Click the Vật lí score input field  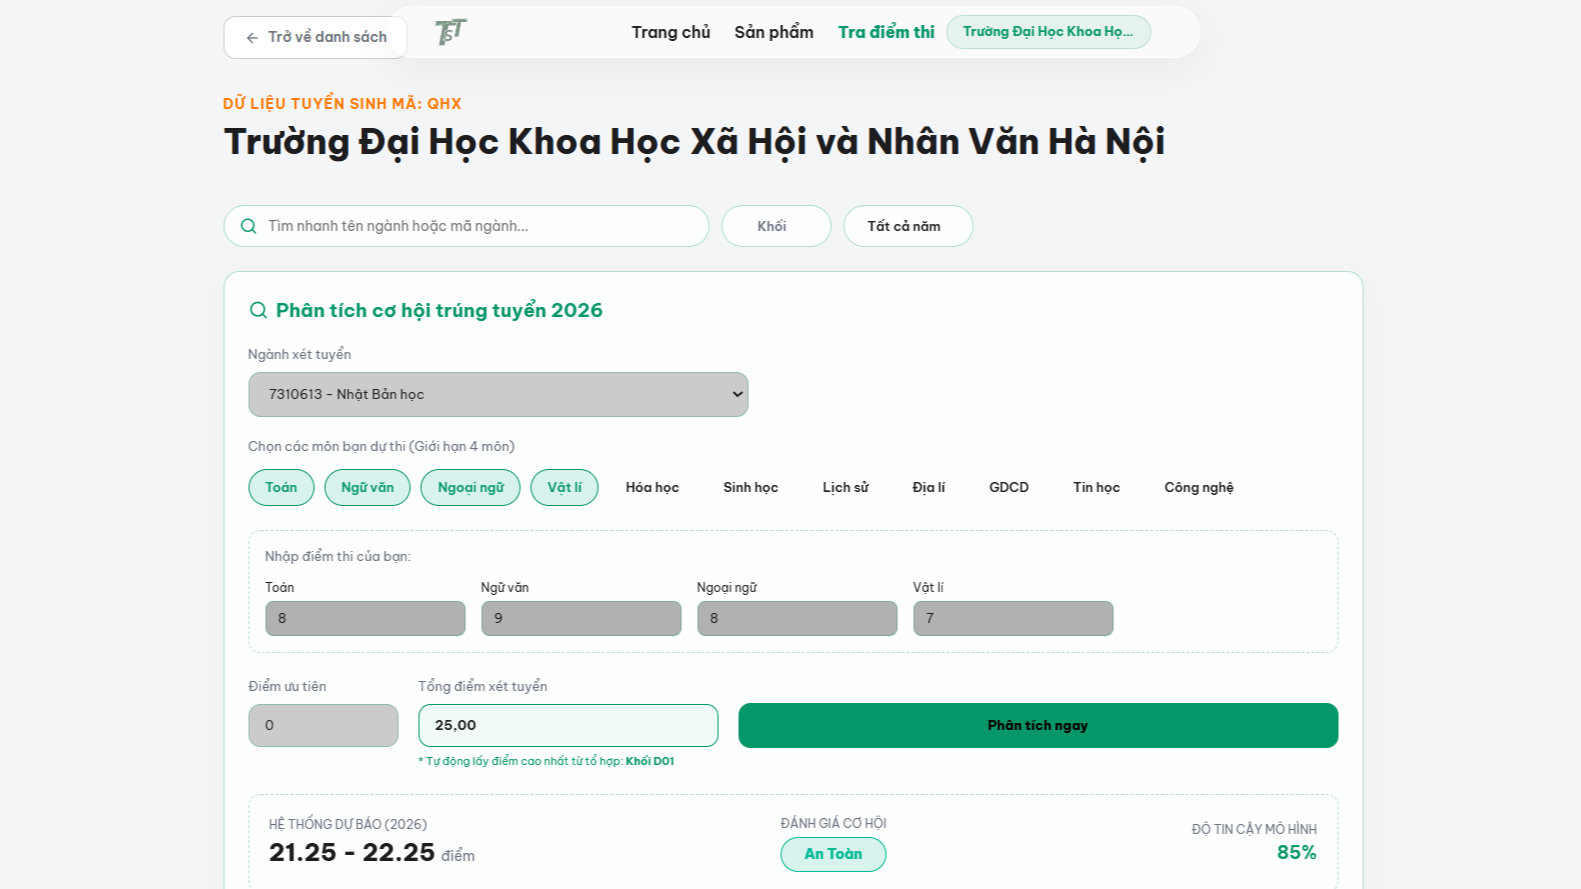(x=1013, y=618)
